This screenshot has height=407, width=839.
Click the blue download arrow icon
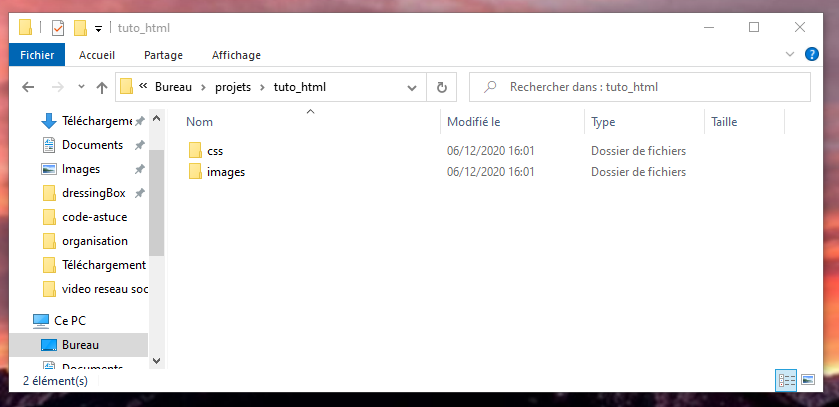point(49,121)
